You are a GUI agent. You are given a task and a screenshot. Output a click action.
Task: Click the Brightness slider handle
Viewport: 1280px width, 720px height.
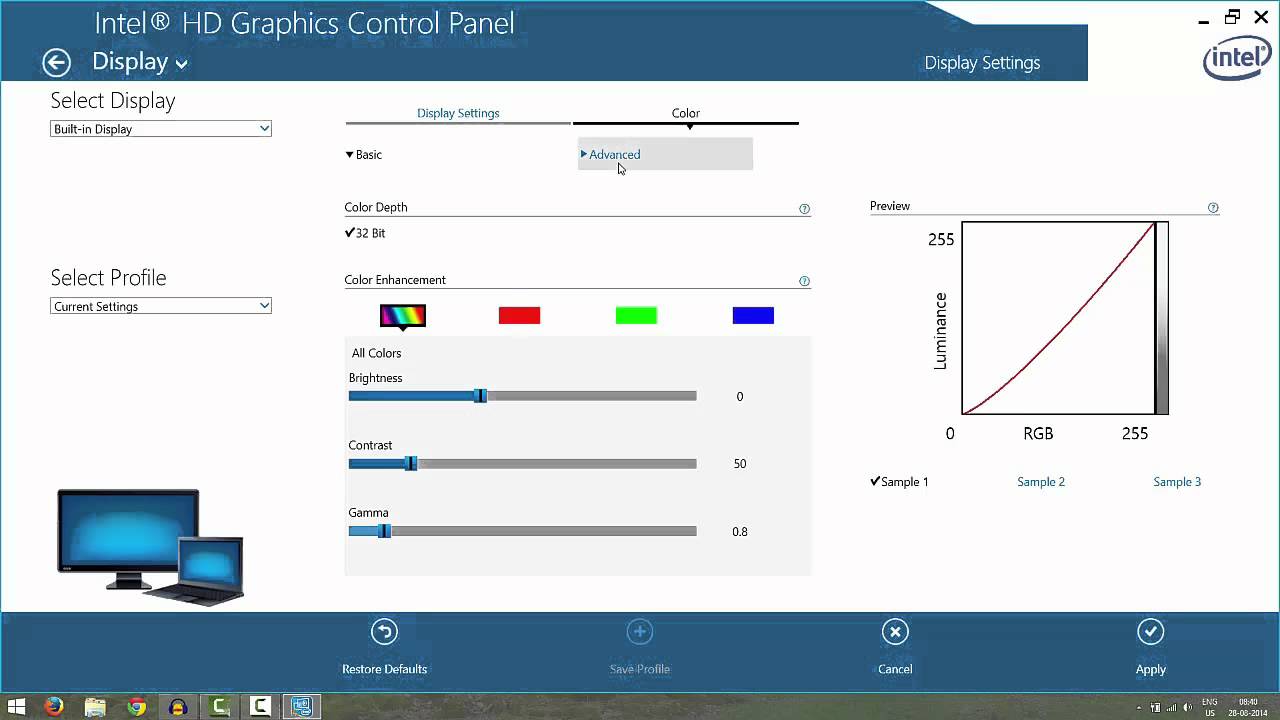(480, 396)
